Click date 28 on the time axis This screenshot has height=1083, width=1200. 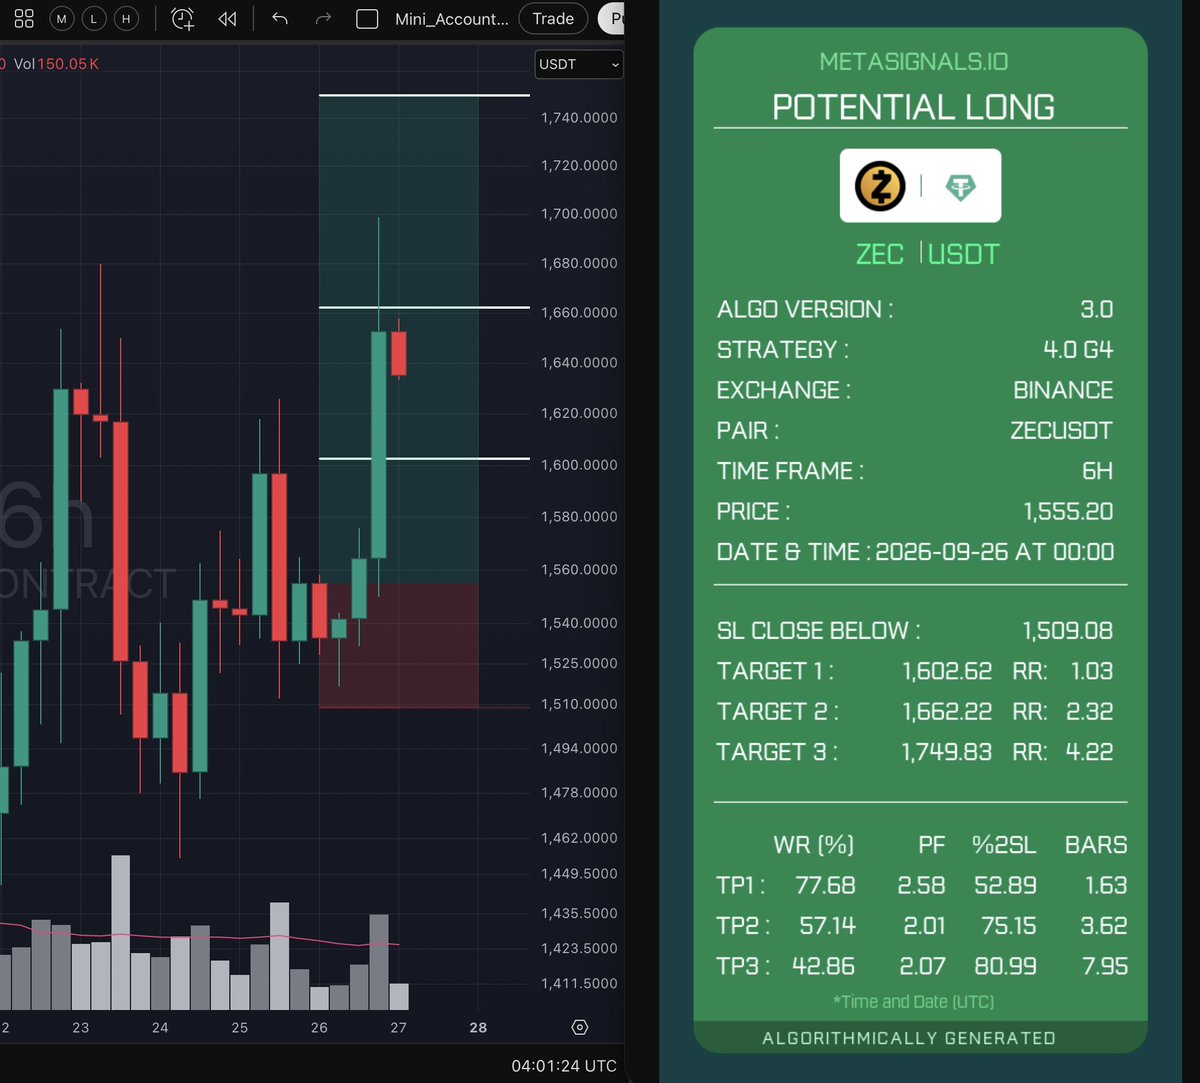coord(478,1027)
